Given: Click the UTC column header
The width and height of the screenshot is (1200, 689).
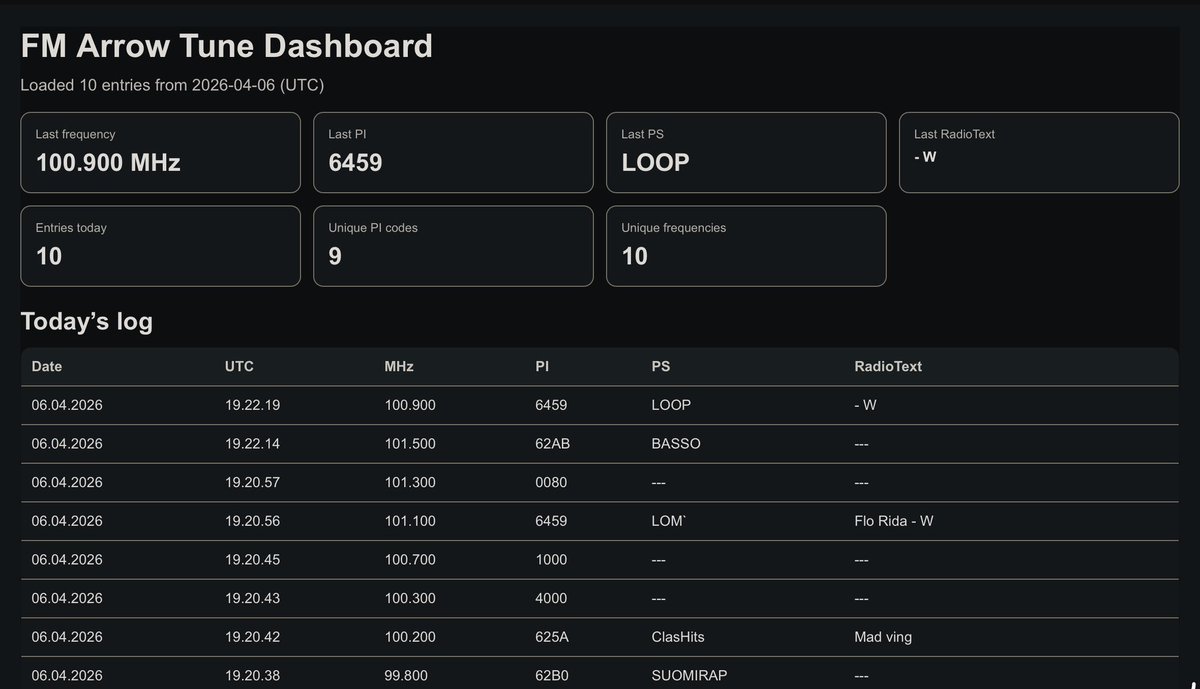Looking at the screenshot, I should tap(239, 366).
